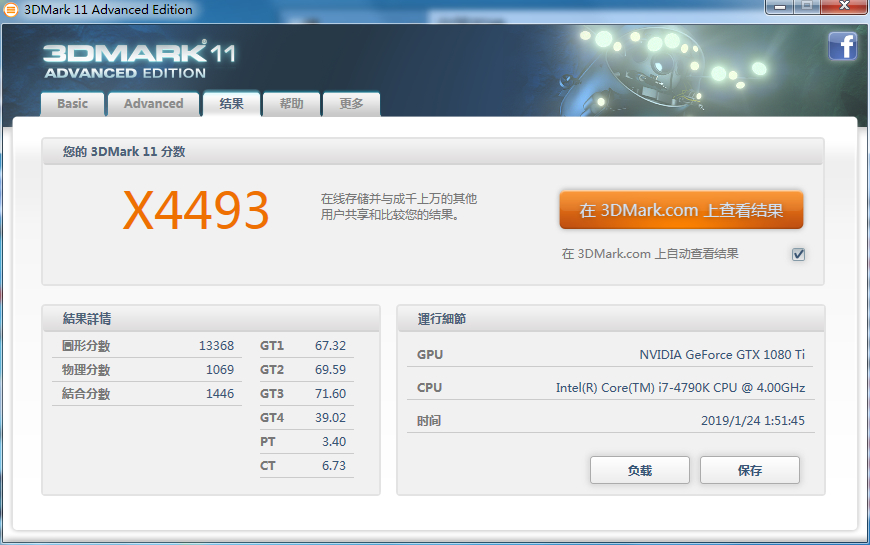Click the 时间 label
This screenshot has width=870, height=545.
(x=429, y=421)
